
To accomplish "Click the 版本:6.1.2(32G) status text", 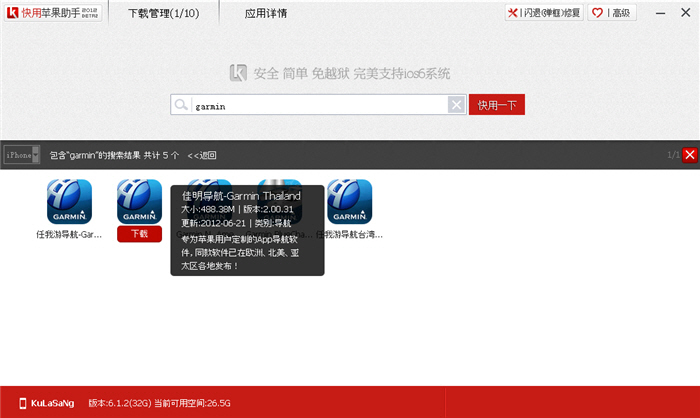I will click(x=120, y=403).
